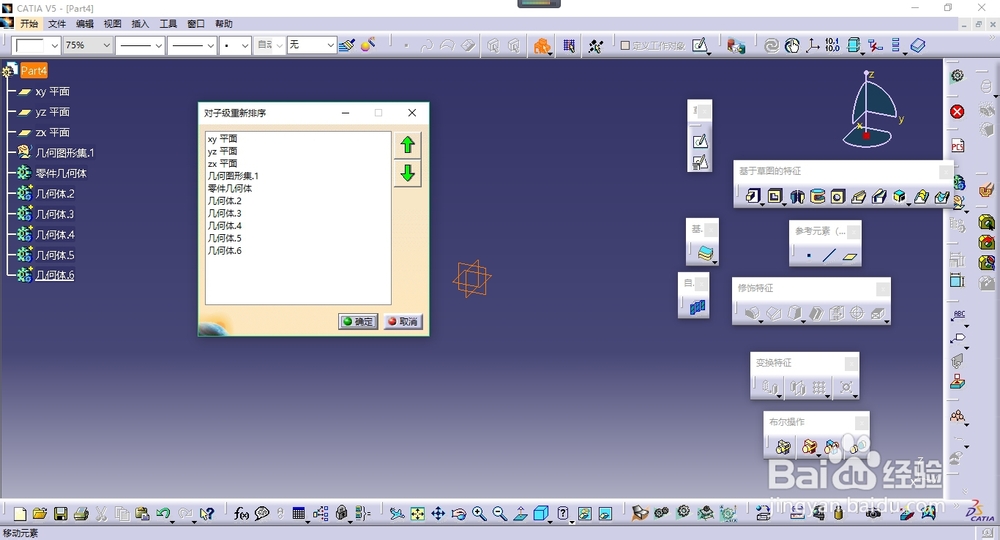Click the red stop icon in right toolbar
Viewport: 1000px width, 540px height.
coord(957,112)
